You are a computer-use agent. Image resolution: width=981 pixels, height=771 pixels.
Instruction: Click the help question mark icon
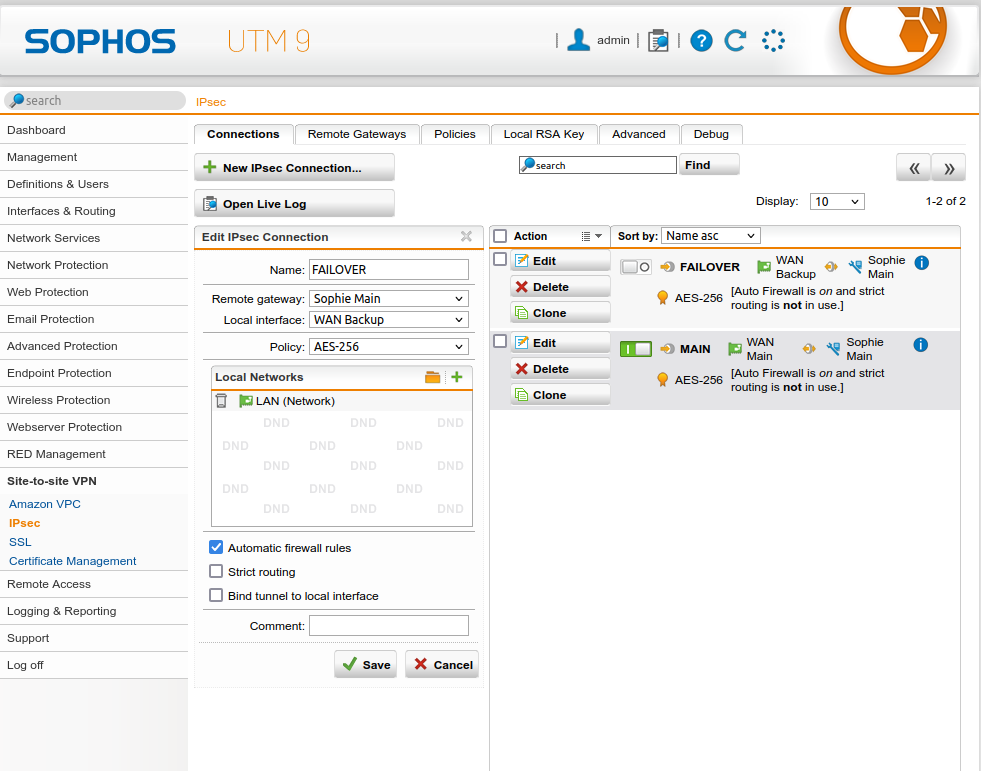[x=701, y=41]
